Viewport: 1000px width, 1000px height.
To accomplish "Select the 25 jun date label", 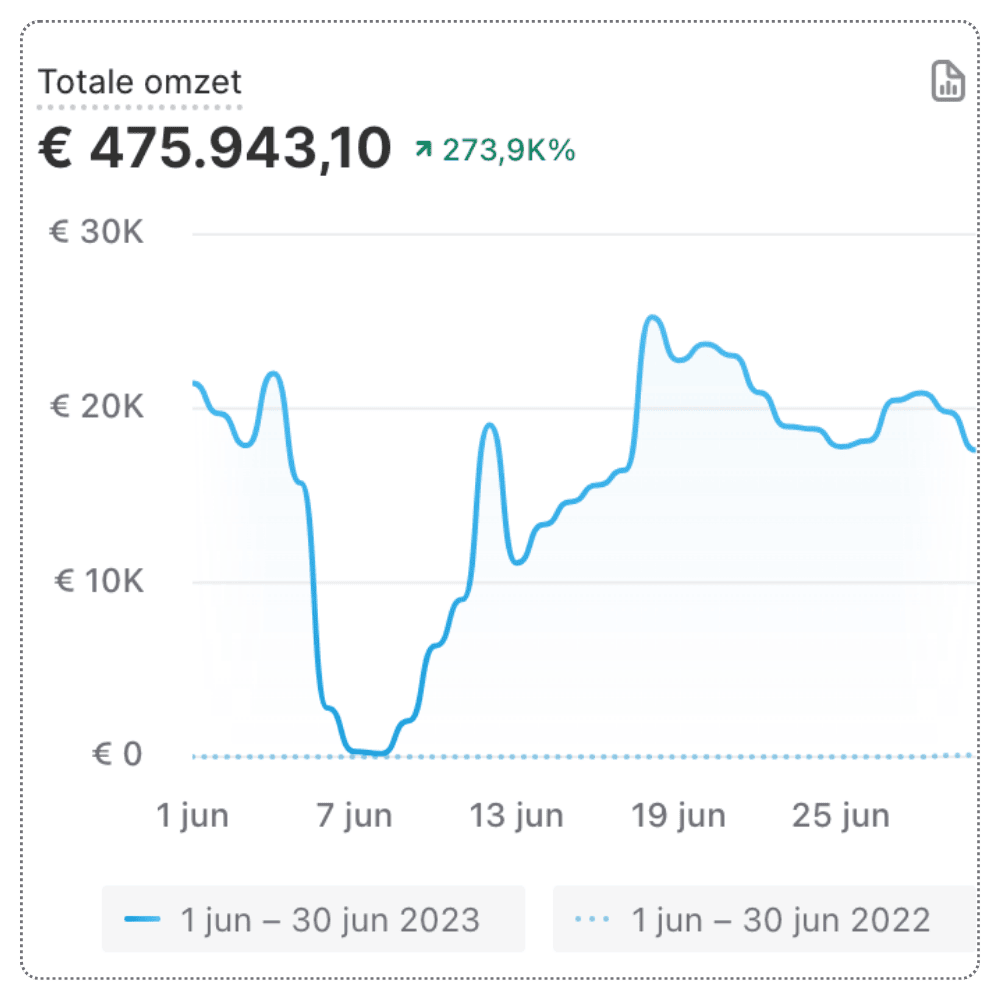I will (841, 815).
